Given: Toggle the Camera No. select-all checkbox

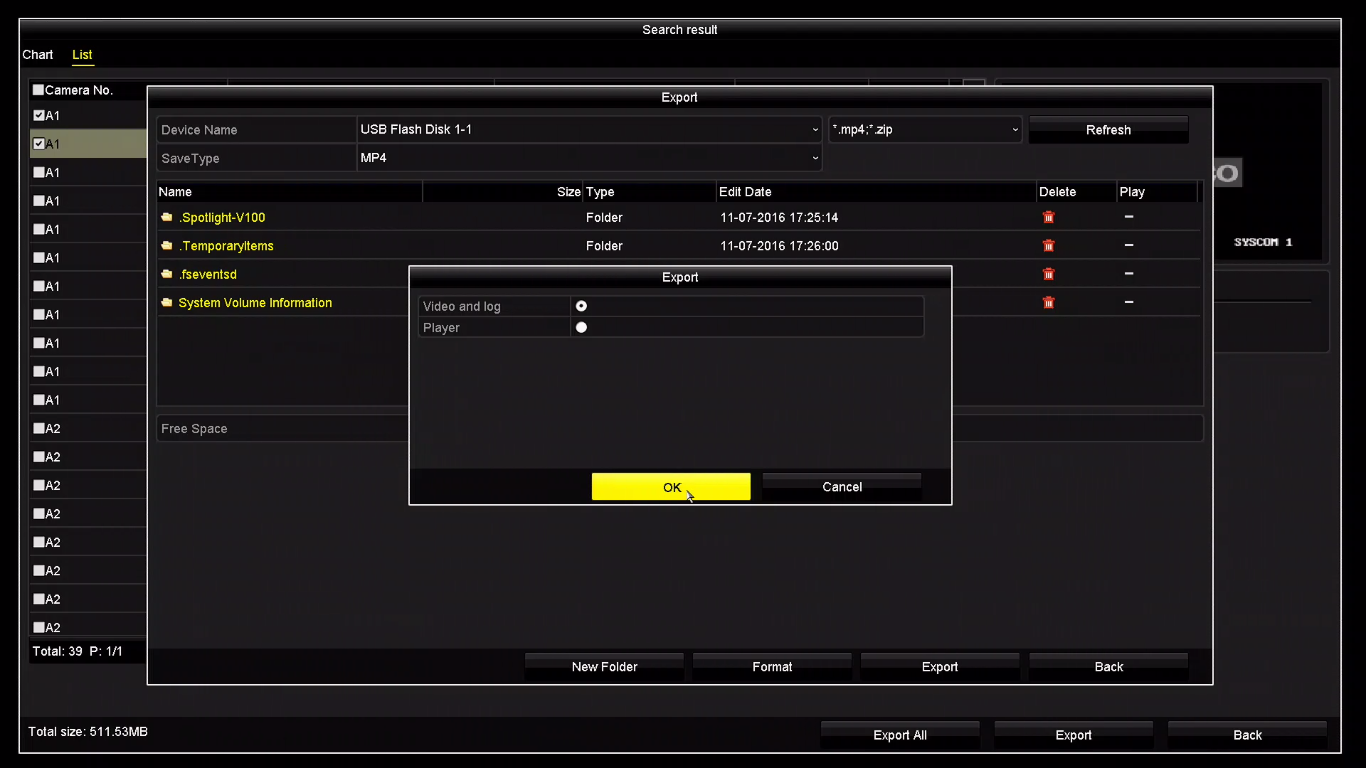Looking at the screenshot, I should (x=39, y=90).
